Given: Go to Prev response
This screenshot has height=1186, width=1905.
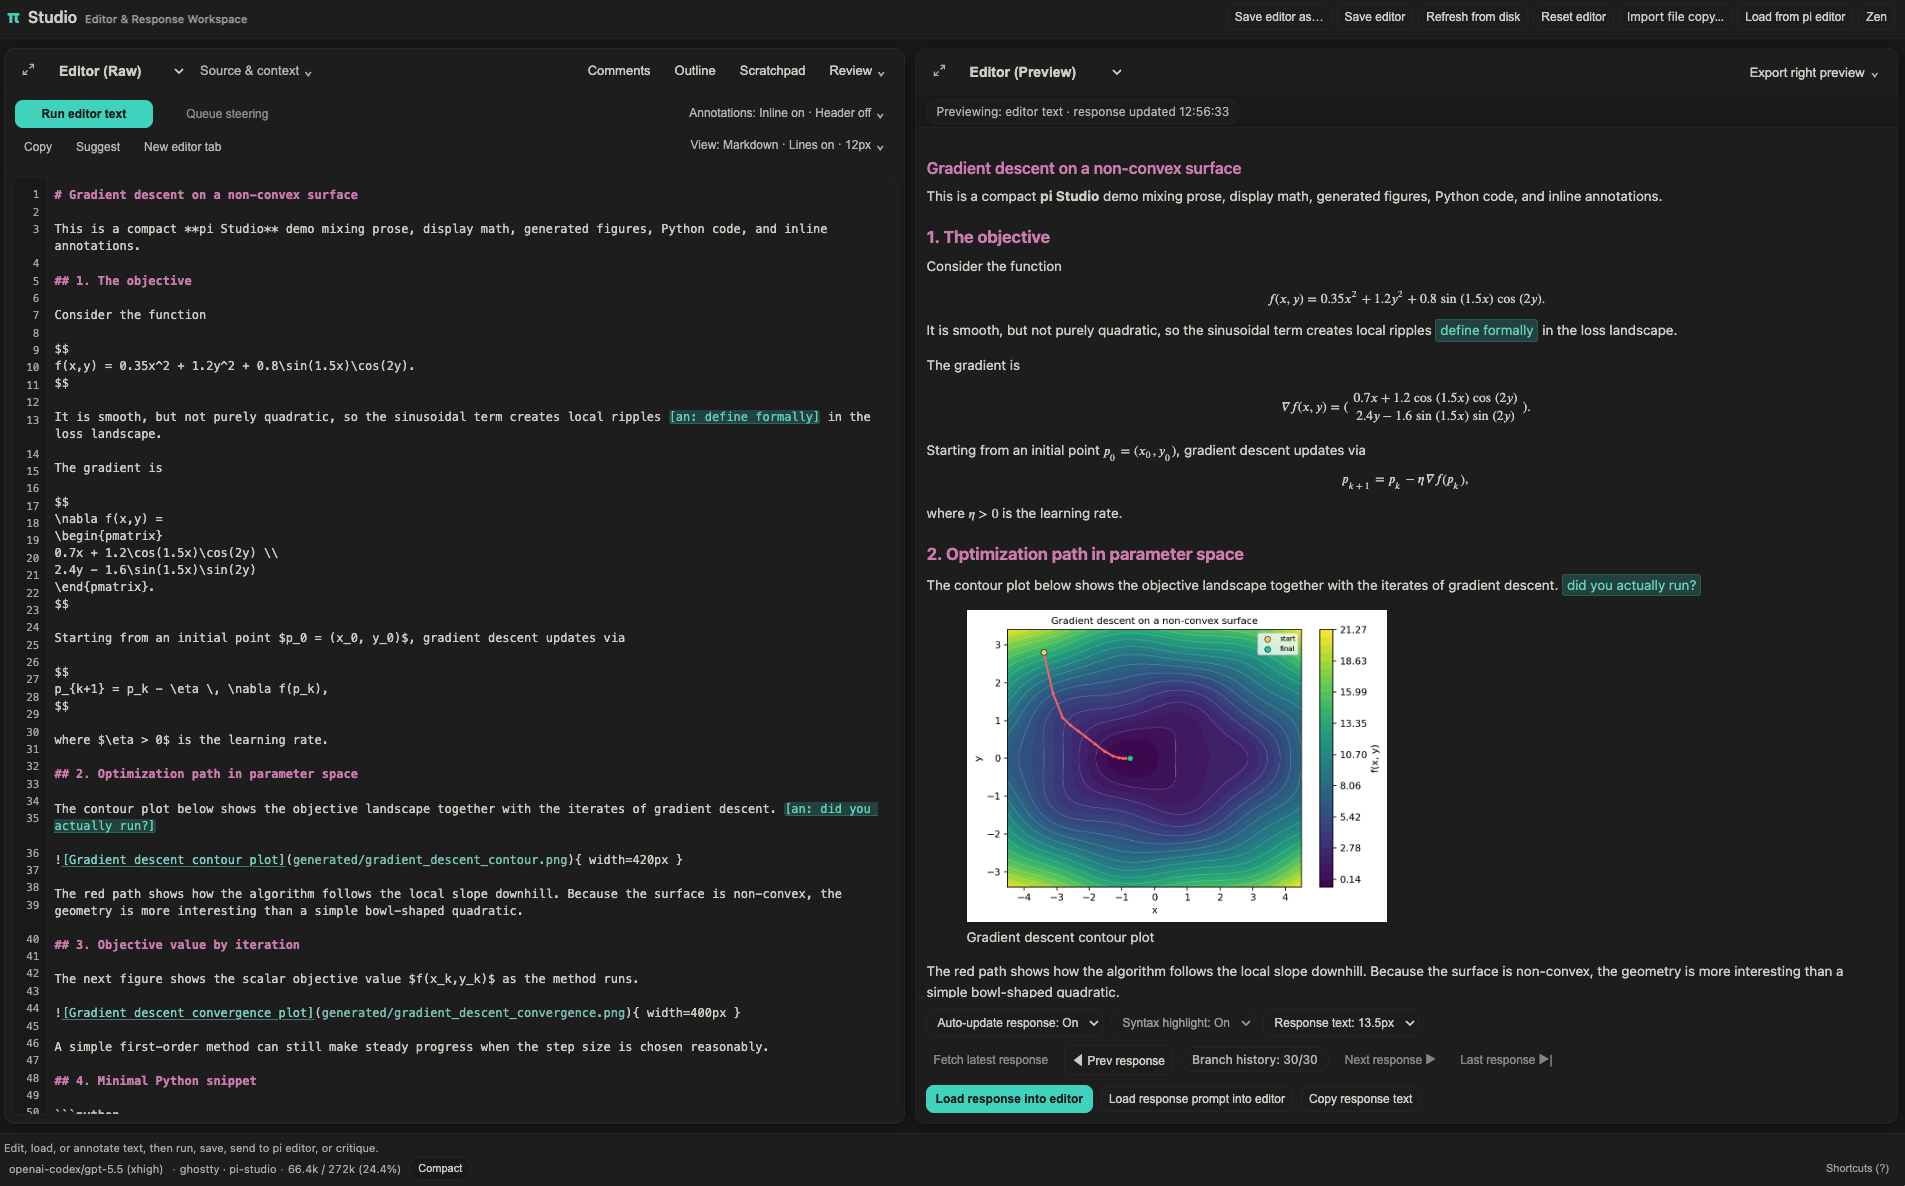Looking at the screenshot, I should (x=1119, y=1060).
